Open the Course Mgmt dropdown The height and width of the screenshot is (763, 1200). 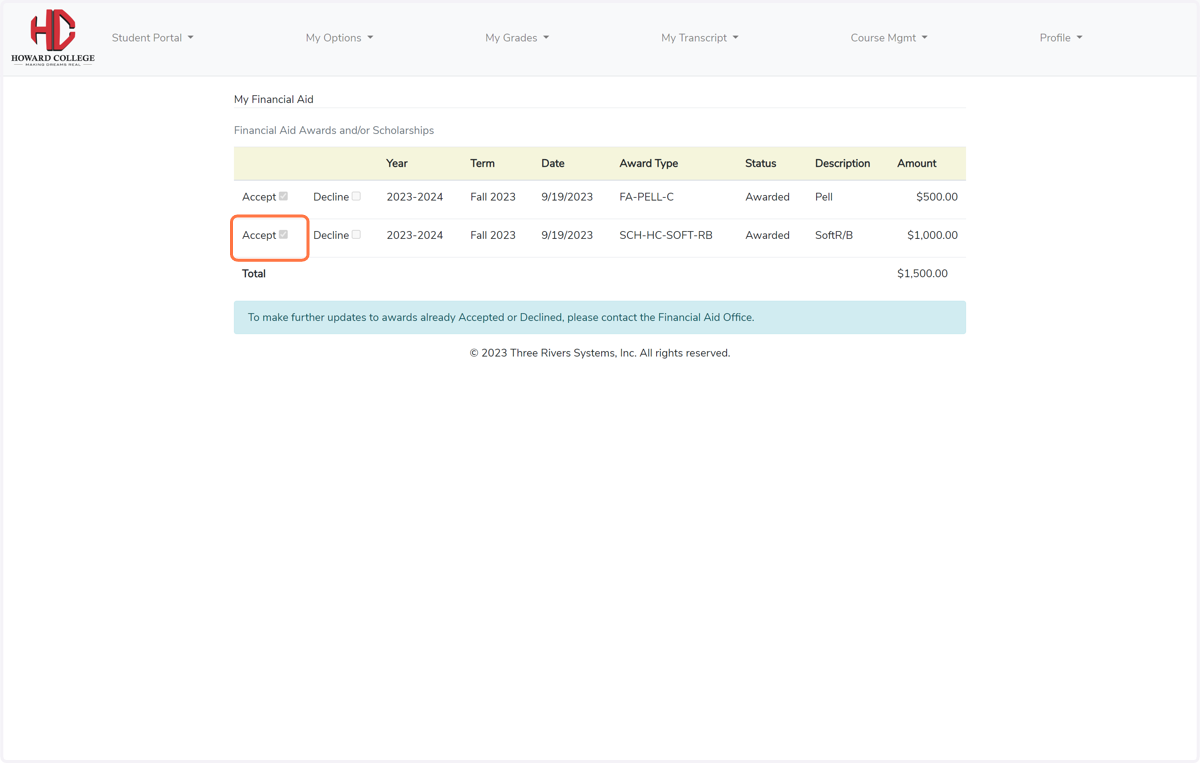pos(888,38)
